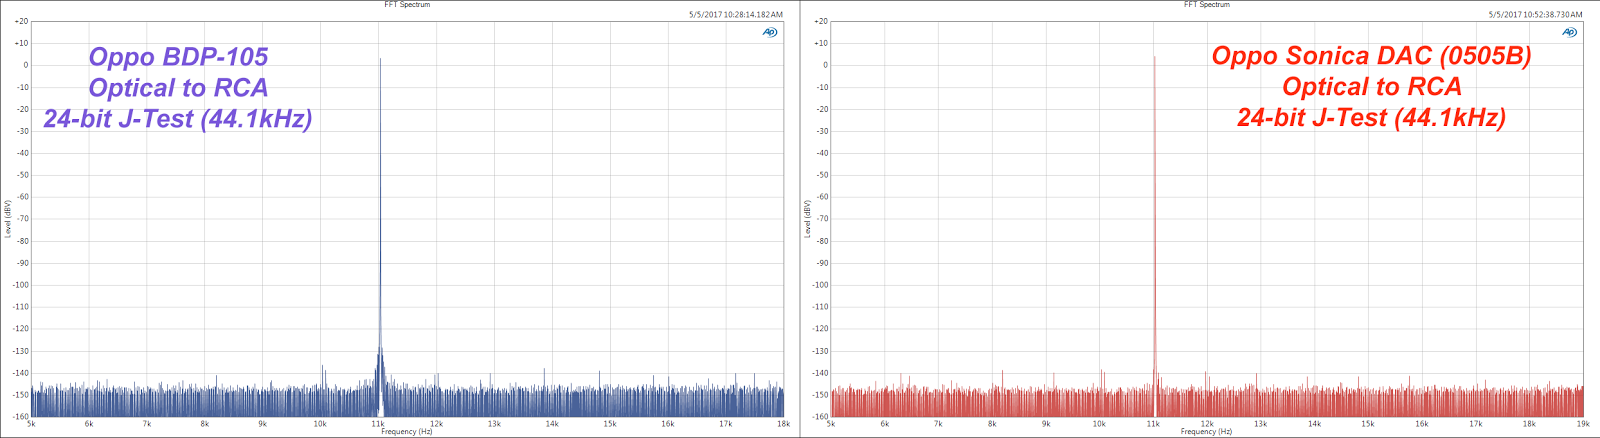
Task: Click the 18k tick on the left chart
Action: point(783,424)
